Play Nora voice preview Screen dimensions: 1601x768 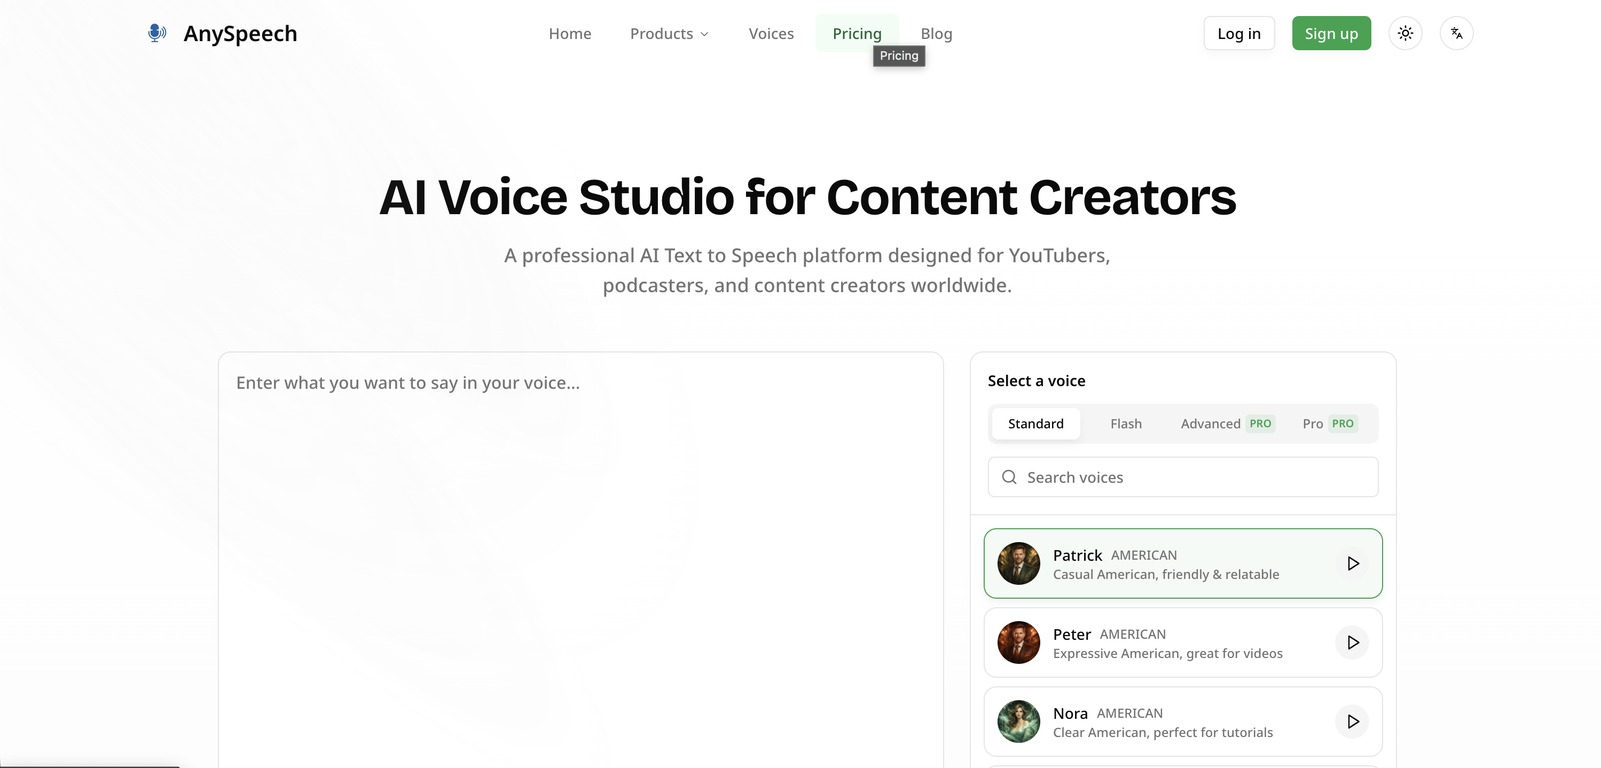point(1352,722)
